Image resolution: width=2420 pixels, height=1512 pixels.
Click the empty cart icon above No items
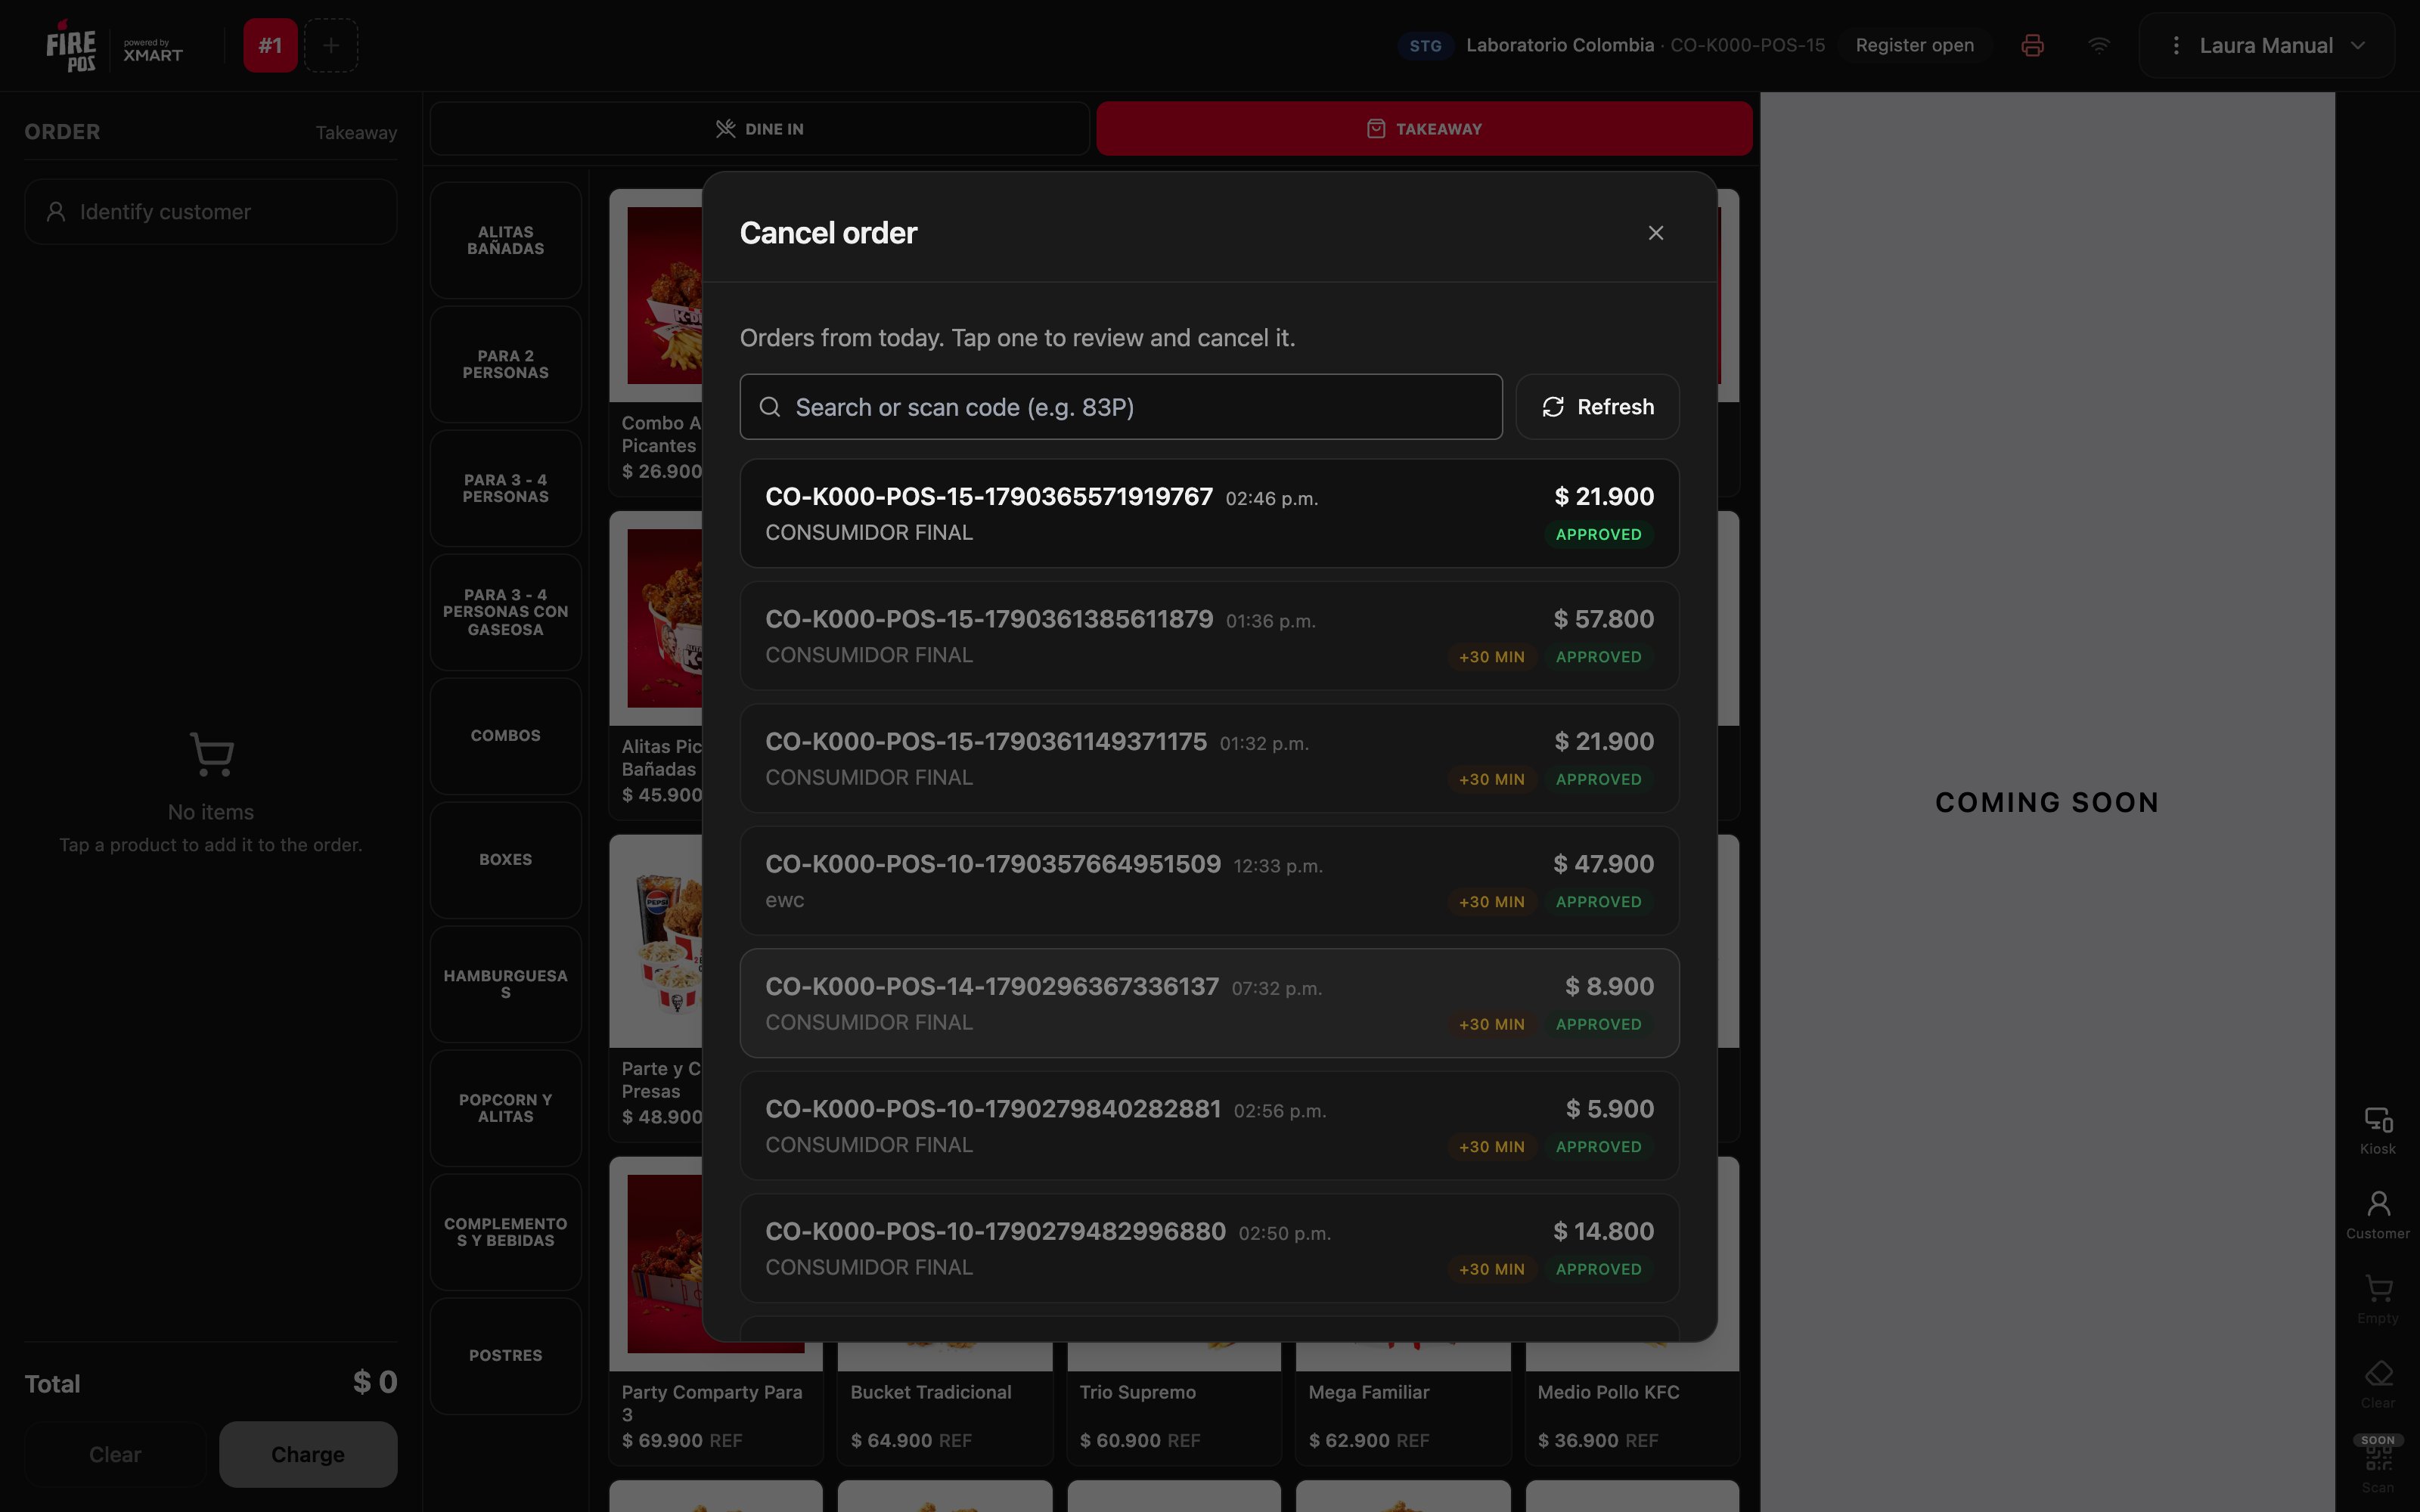click(x=211, y=754)
